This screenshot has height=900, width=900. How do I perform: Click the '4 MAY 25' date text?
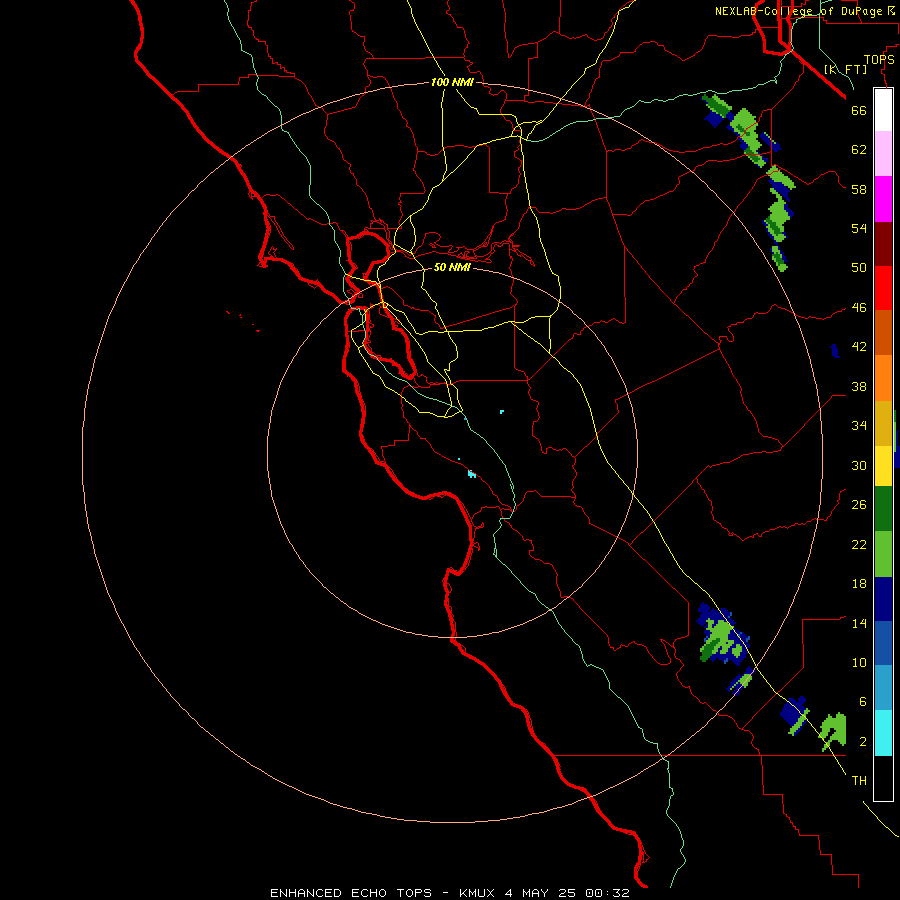coord(540,893)
